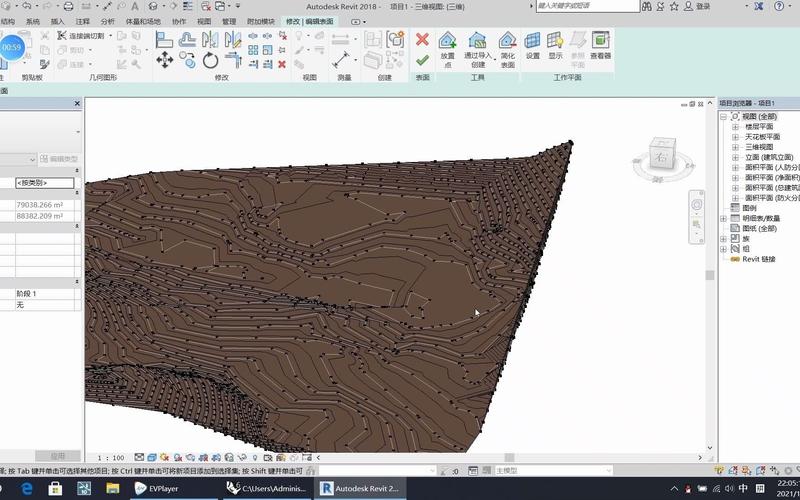The height and width of the screenshot is (500, 800).
Task: Click the red Delete icon in Modify panel
Action: pyautogui.click(x=282, y=64)
